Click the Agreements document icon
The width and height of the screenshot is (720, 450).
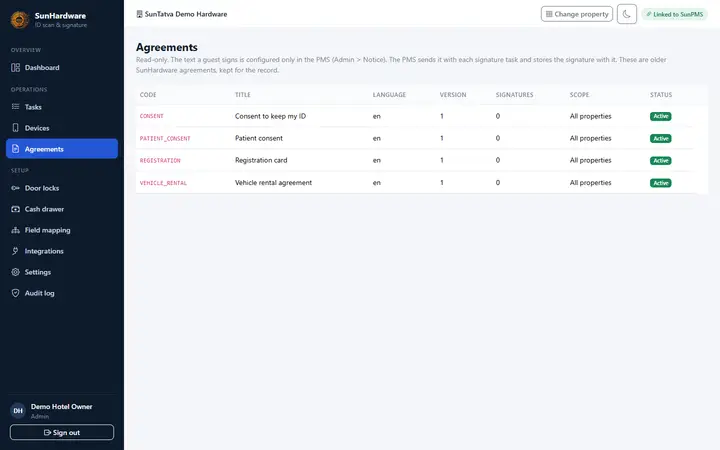click(16, 149)
